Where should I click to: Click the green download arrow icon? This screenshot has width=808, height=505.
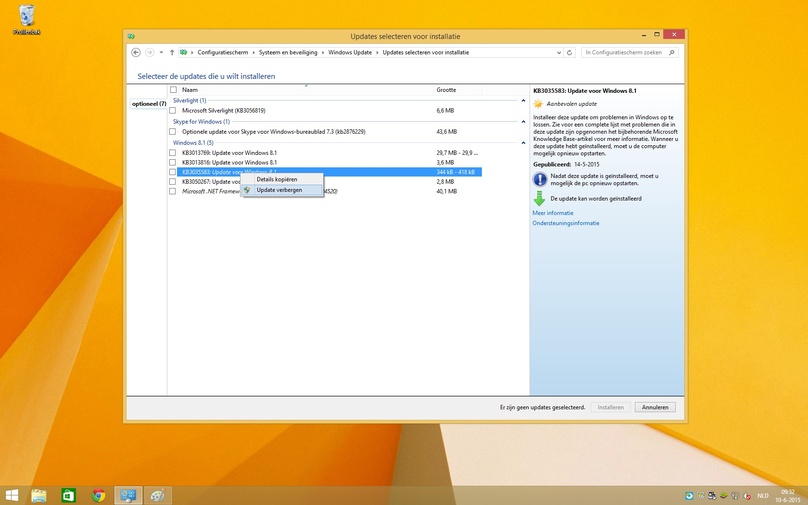click(x=539, y=198)
